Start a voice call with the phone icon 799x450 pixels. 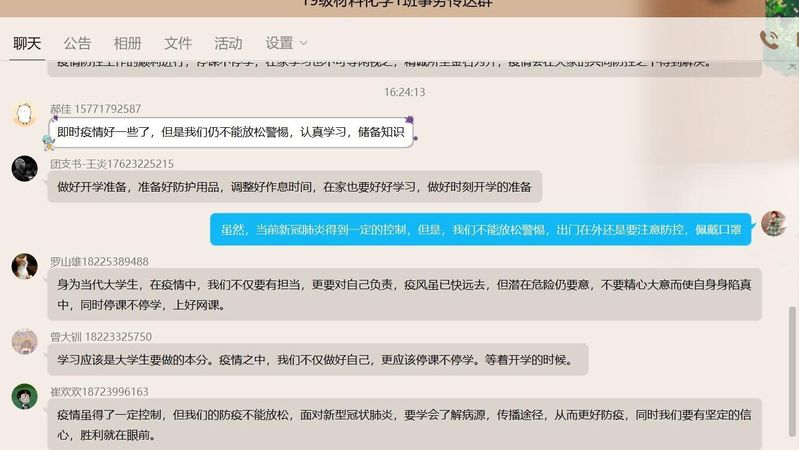click(769, 39)
